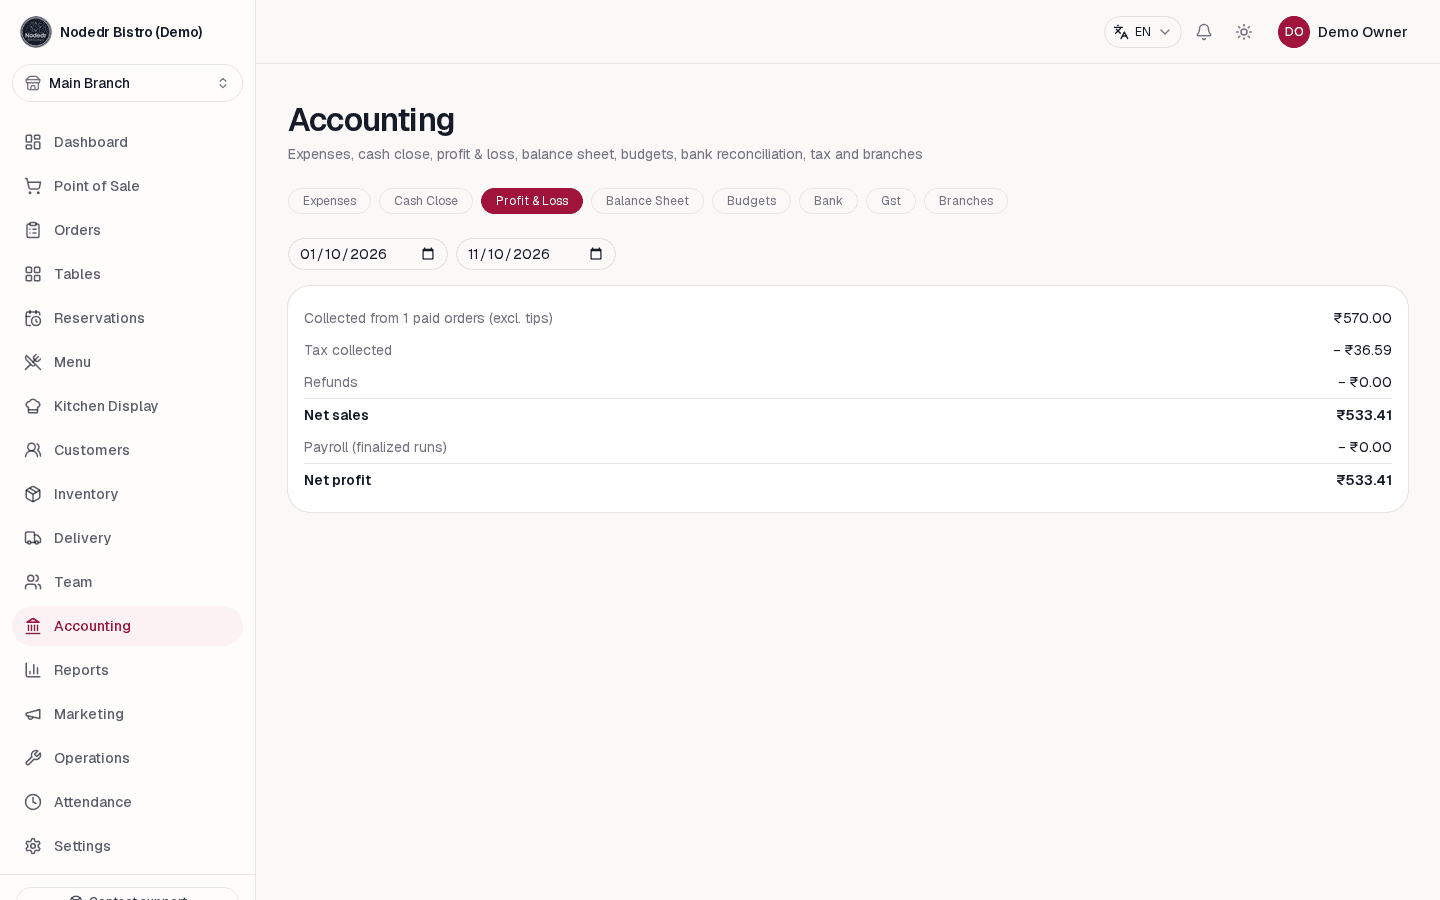This screenshot has width=1440, height=900.
Task: Click the Reservations calendar icon
Action: (33, 318)
